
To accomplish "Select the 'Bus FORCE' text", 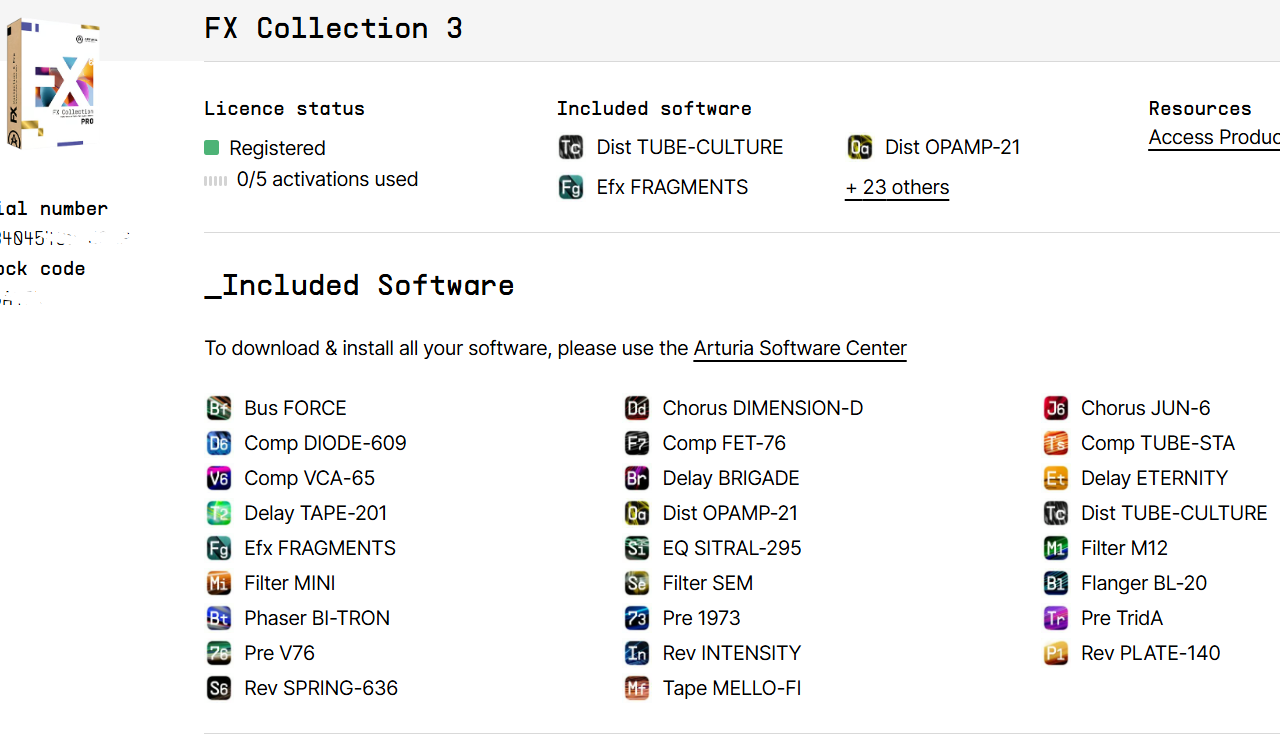I will pos(295,408).
